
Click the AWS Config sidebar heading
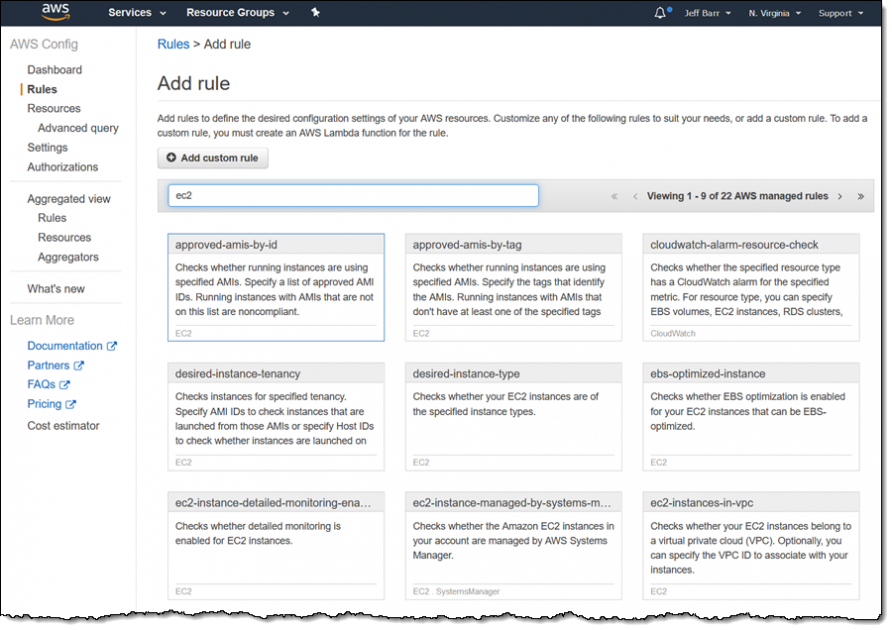[x=44, y=44]
